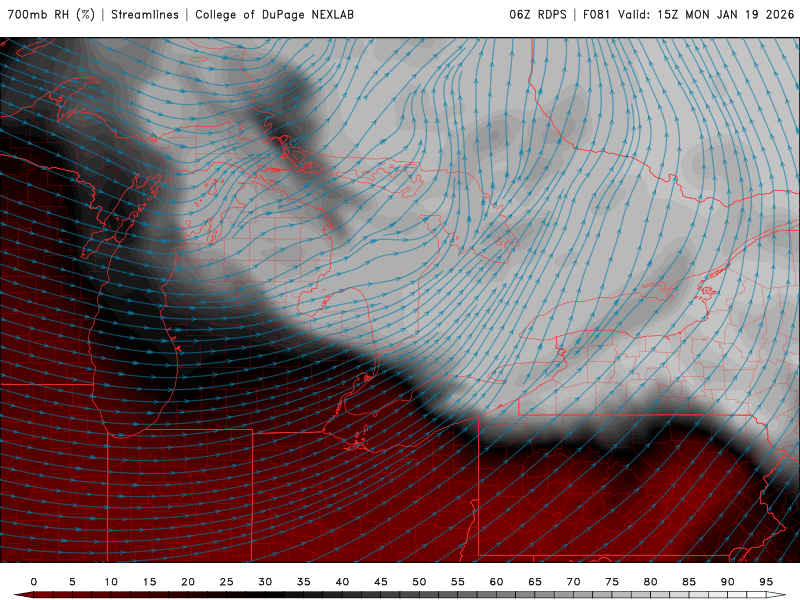Image resolution: width=800 pixels, height=600 pixels.
Task: Click the colorbar label "85"
Action: click(689, 582)
